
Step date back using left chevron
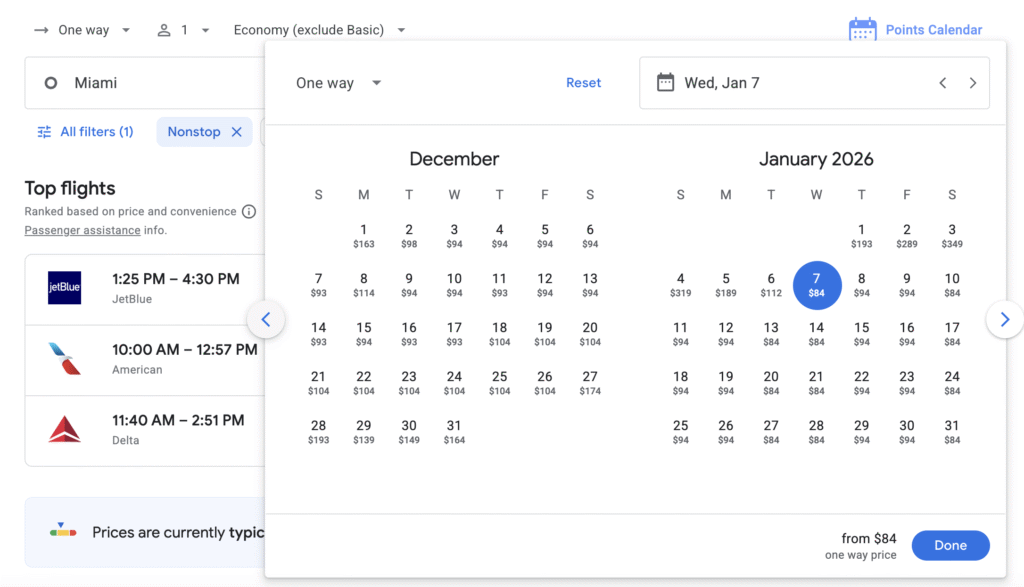click(942, 83)
